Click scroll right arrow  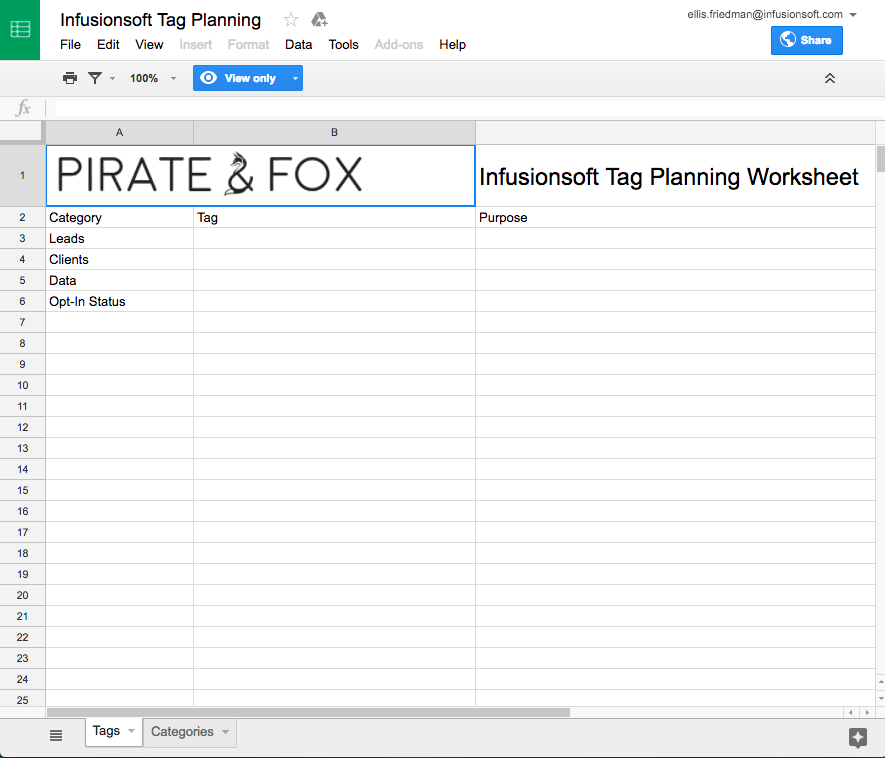868,712
